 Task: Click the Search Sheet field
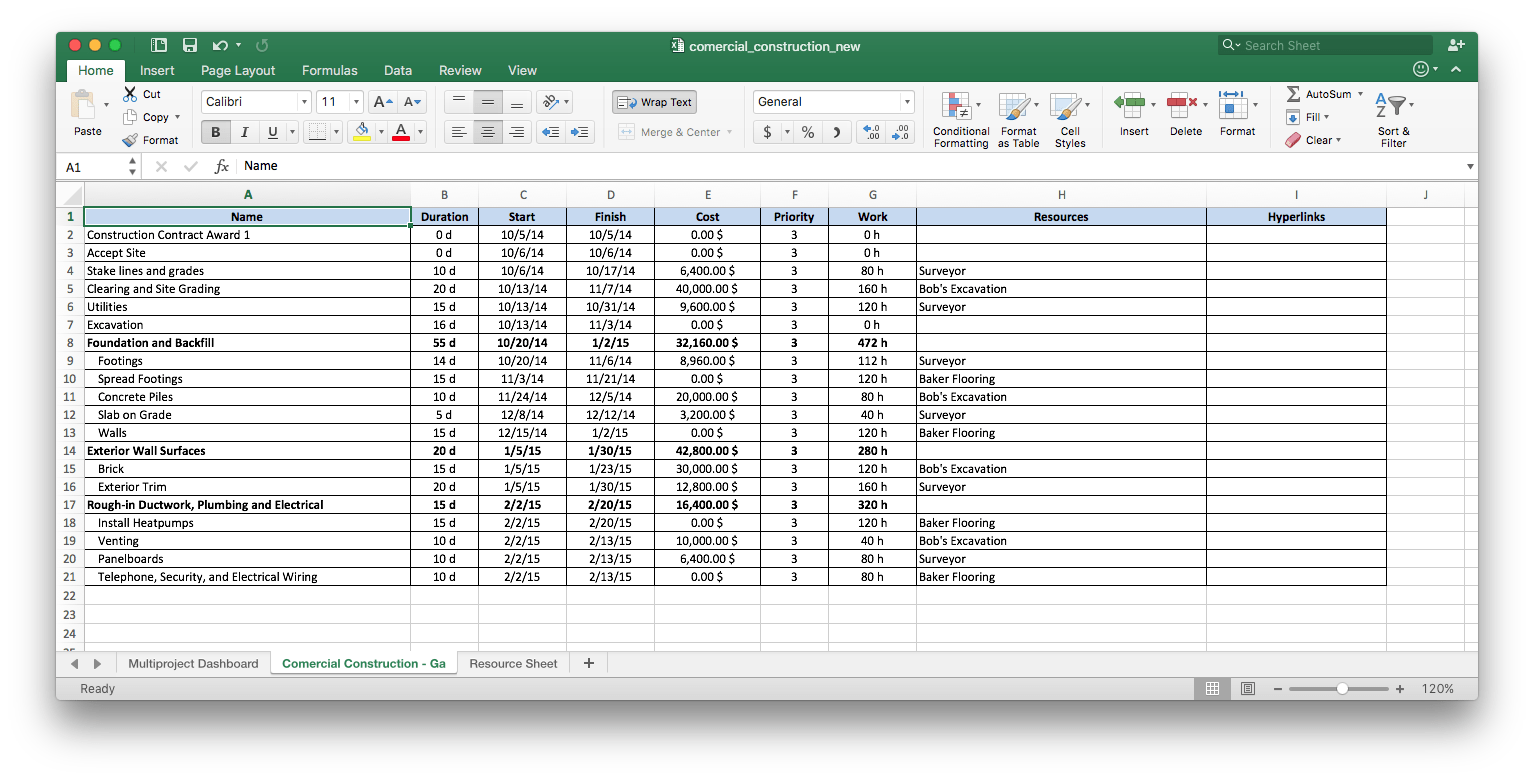click(x=1325, y=45)
